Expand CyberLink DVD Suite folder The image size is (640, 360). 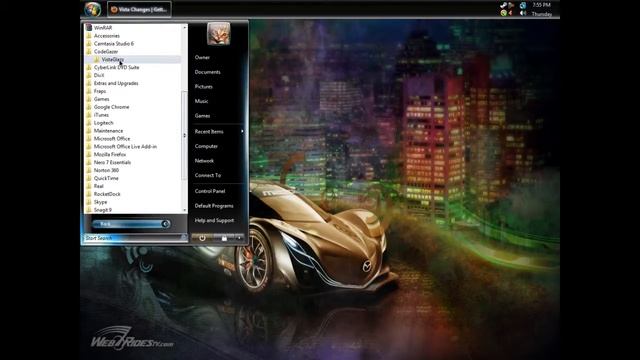tap(116, 67)
